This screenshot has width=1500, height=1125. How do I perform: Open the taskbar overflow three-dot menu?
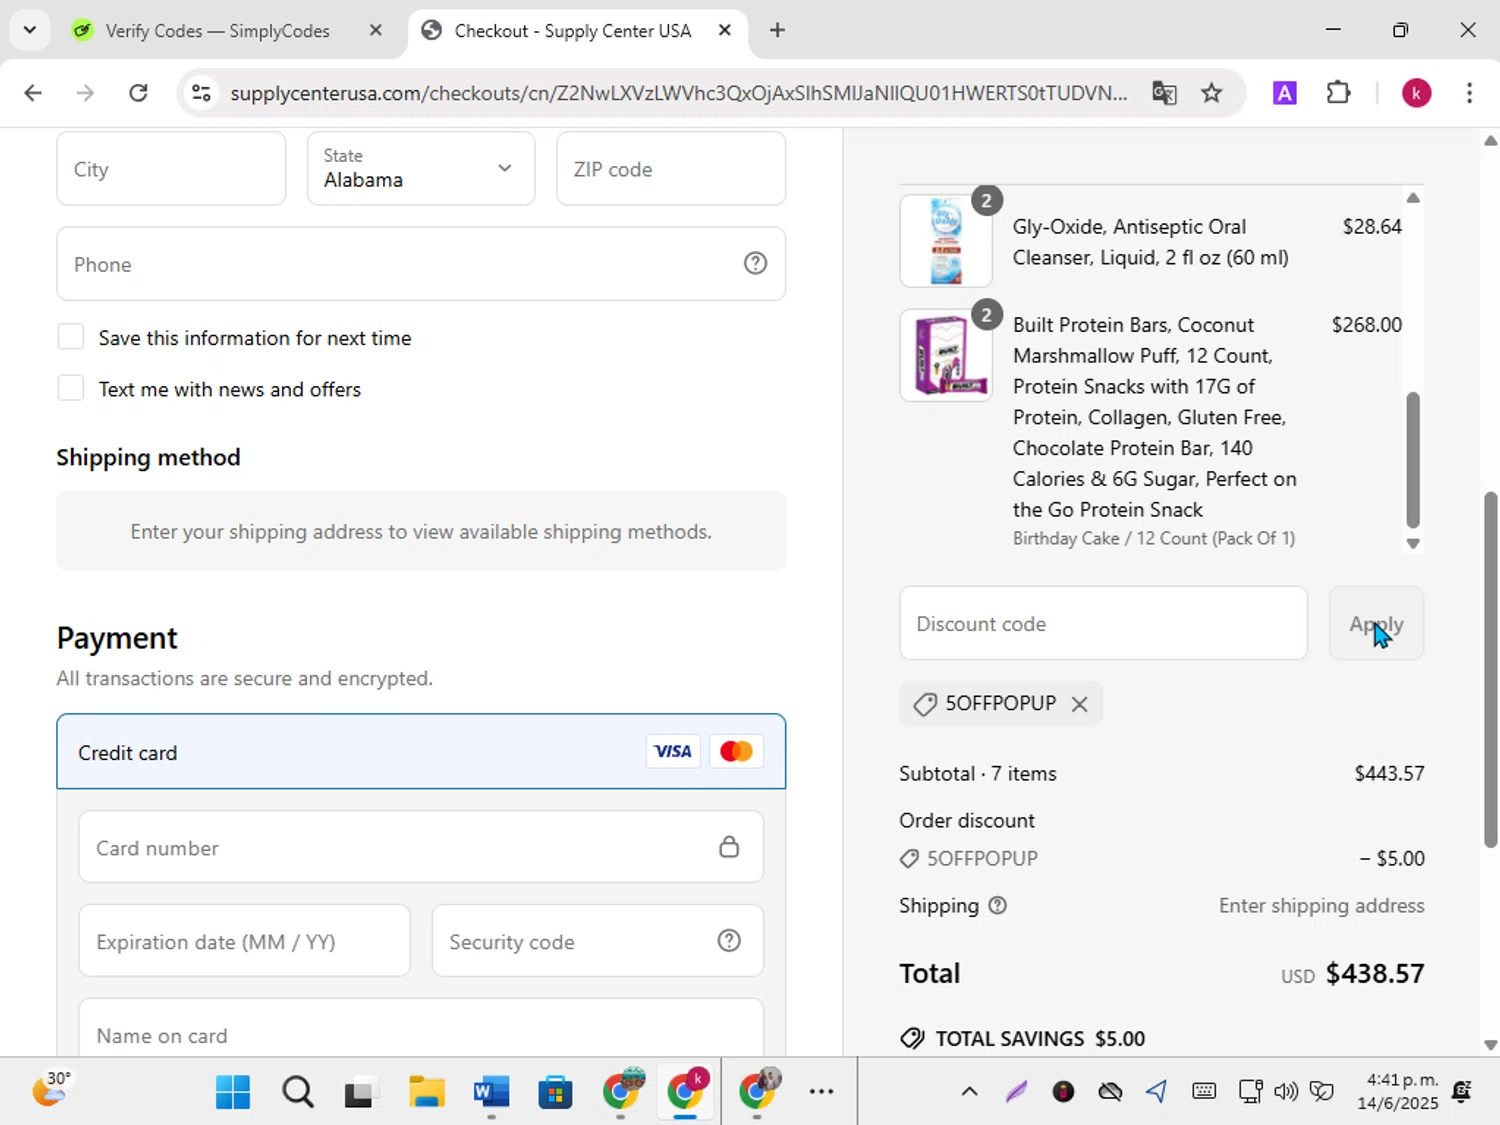pos(821,1092)
